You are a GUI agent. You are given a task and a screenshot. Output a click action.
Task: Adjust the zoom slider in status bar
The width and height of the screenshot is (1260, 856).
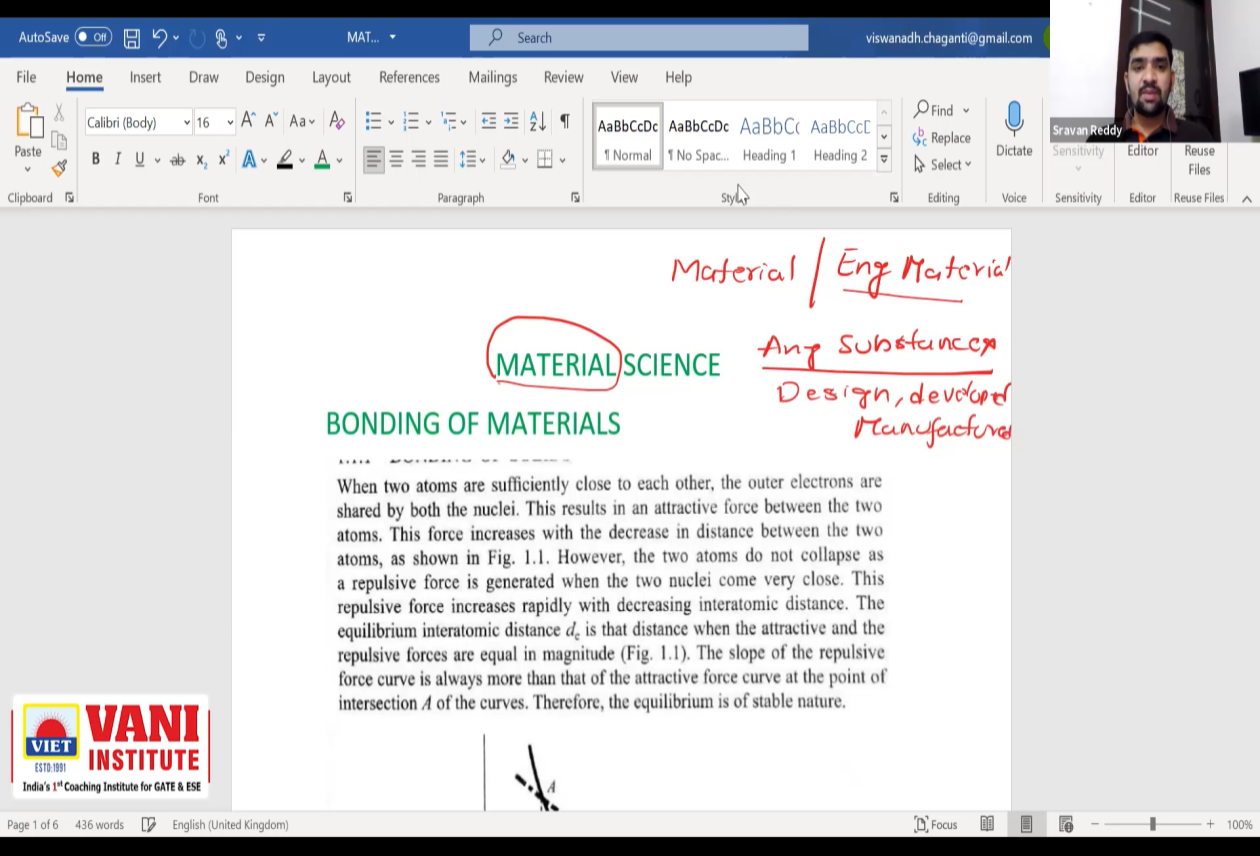(1152, 825)
